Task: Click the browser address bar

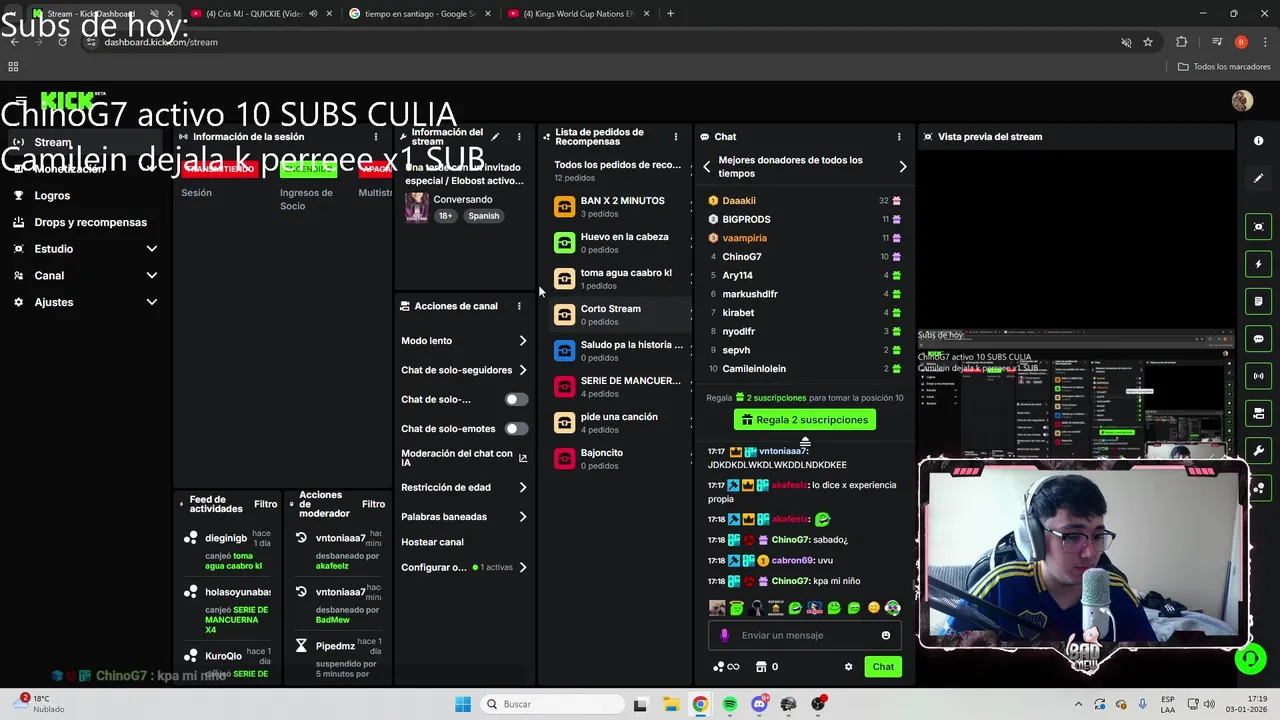Action: [600, 42]
